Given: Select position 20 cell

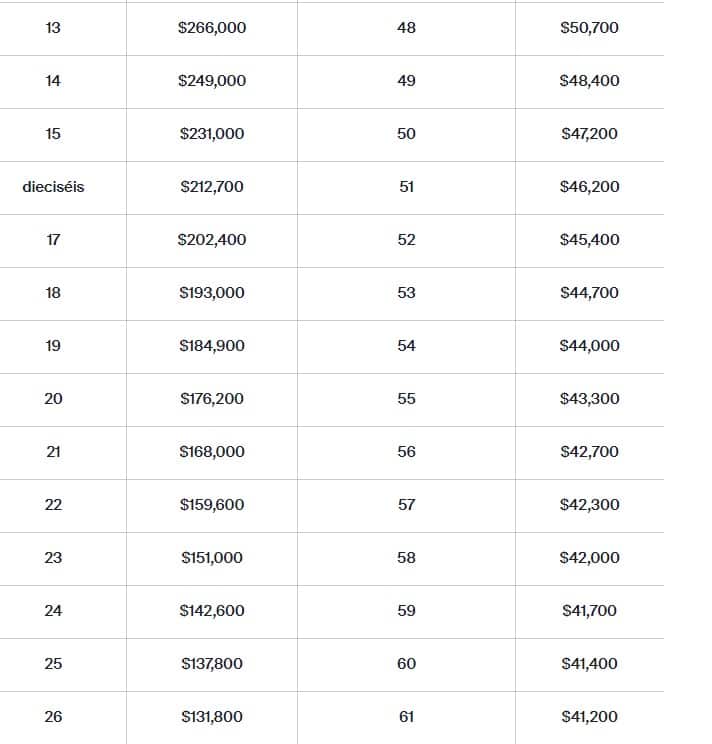Looking at the screenshot, I should 53,399.
